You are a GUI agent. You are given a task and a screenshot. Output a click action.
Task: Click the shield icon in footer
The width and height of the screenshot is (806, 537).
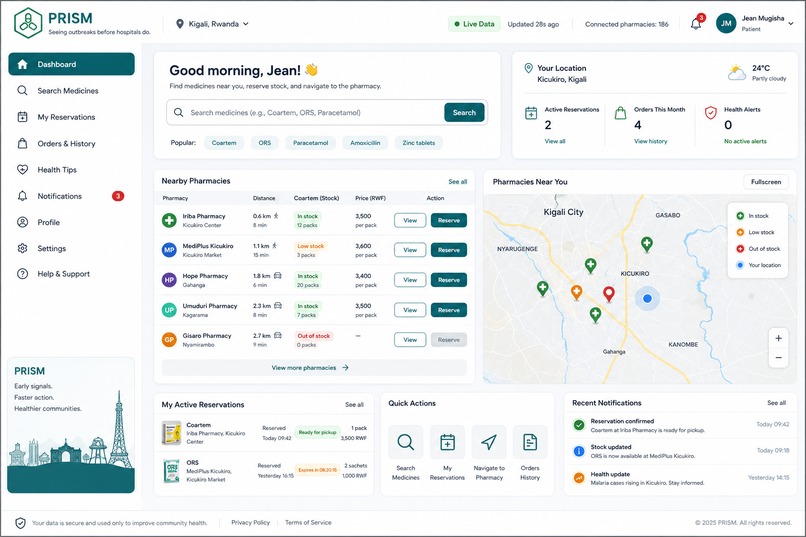coord(20,523)
